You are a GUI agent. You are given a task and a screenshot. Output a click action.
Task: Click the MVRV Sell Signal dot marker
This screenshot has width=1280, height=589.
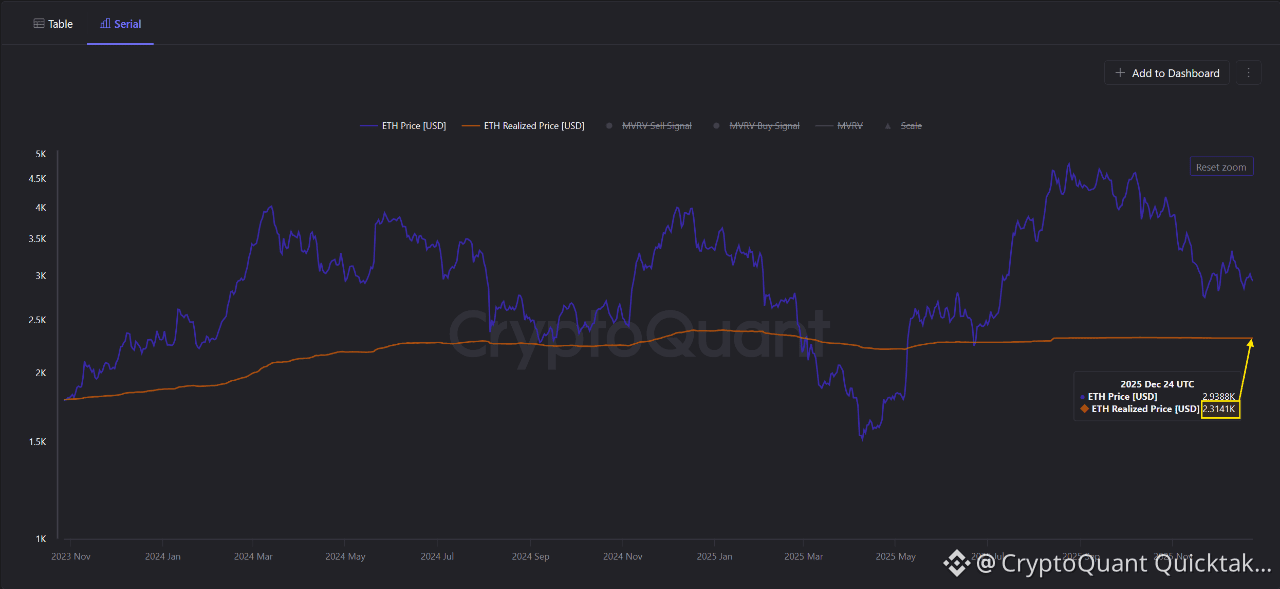click(x=607, y=126)
